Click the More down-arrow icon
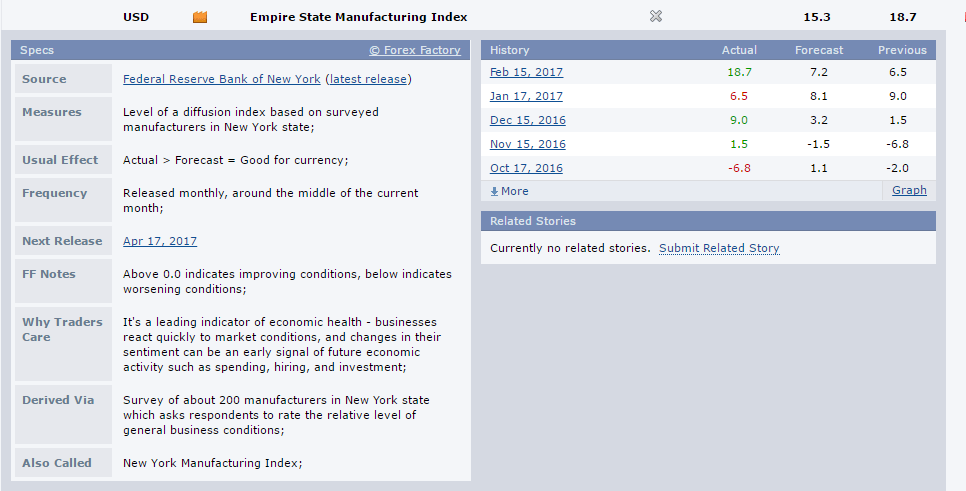This screenshot has height=491, width=966. 494,192
